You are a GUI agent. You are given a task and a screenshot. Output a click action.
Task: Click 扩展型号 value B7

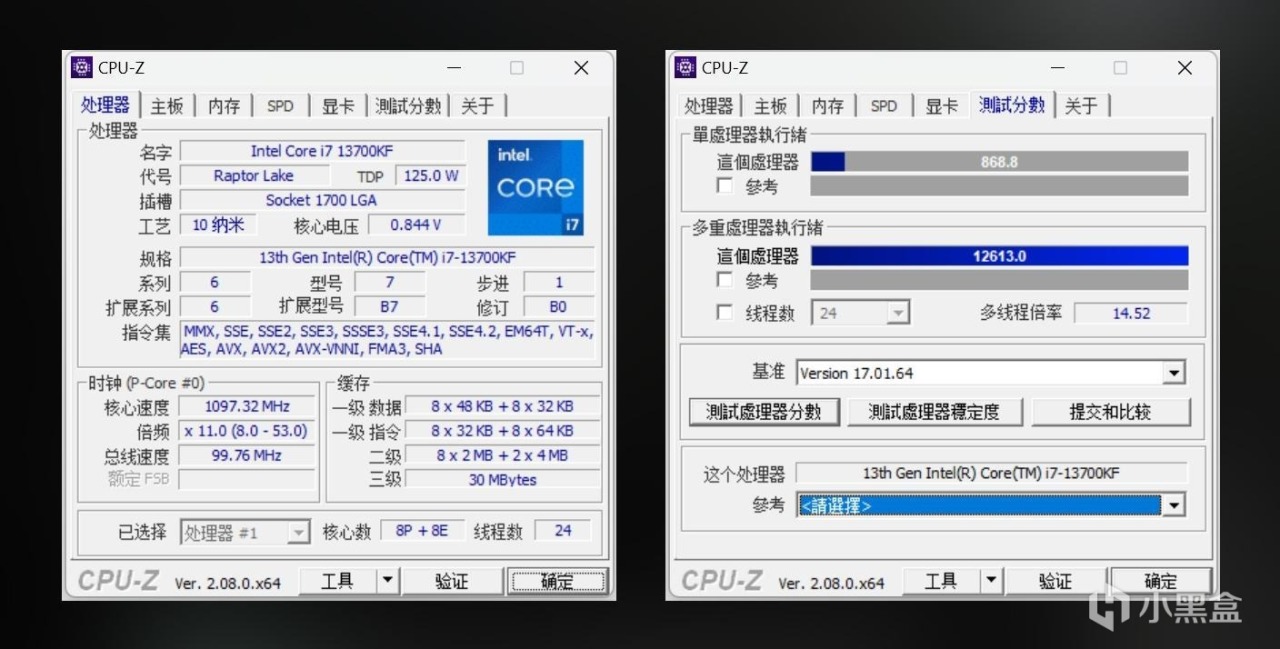(x=389, y=307)
